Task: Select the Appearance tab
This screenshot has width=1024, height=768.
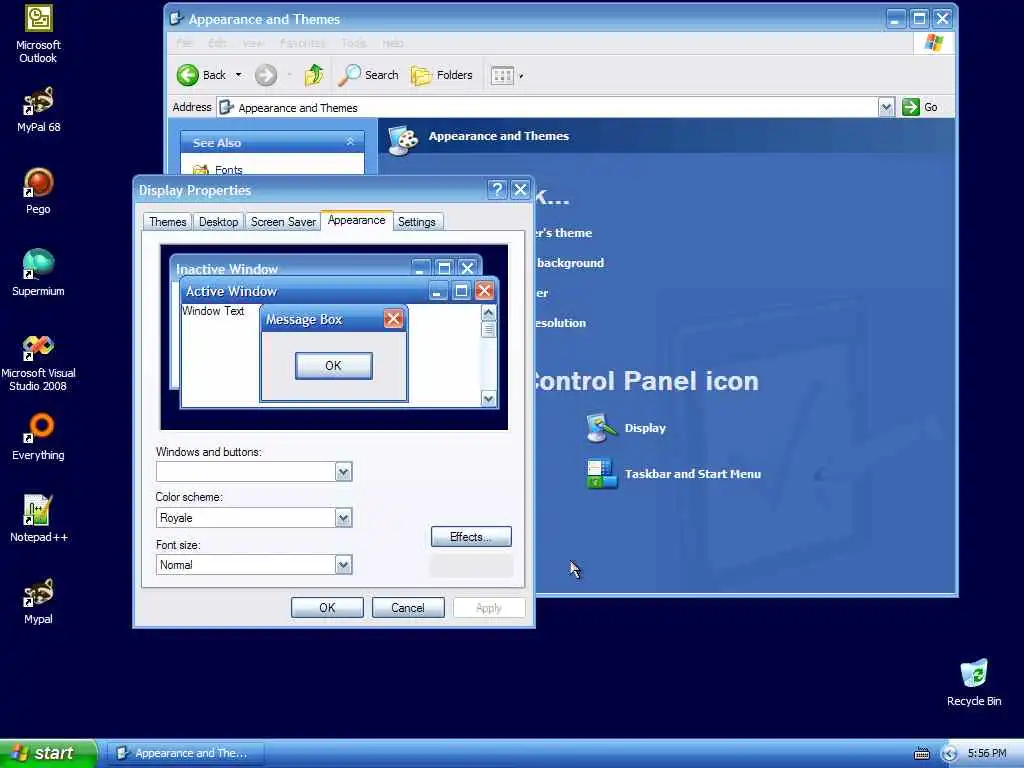Action: click(357, 220)
